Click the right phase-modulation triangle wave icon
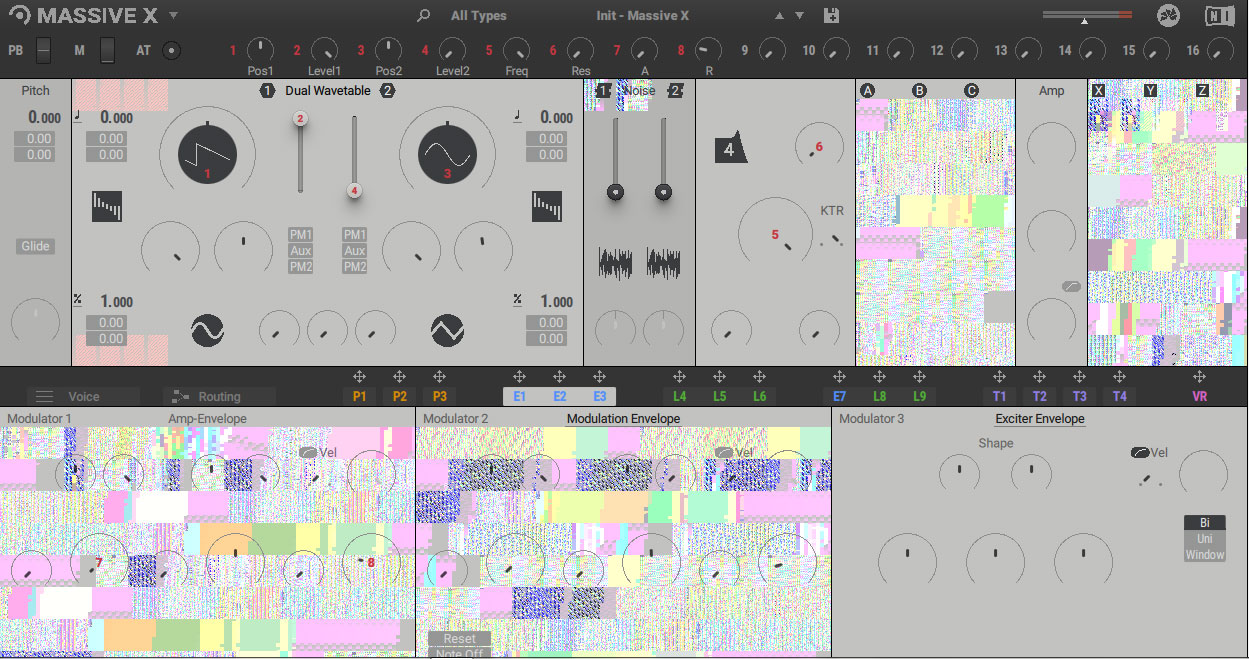The width and height of the screenshot is (1249, 659). (447, 329)
